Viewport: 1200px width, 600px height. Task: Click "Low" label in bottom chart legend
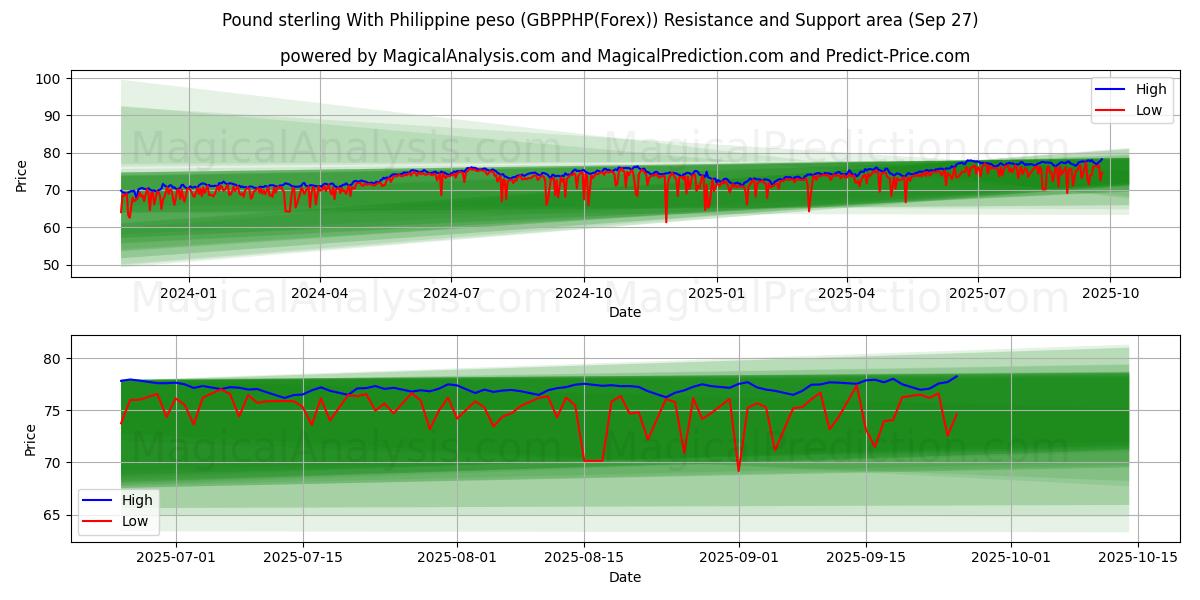pos(135,521)
